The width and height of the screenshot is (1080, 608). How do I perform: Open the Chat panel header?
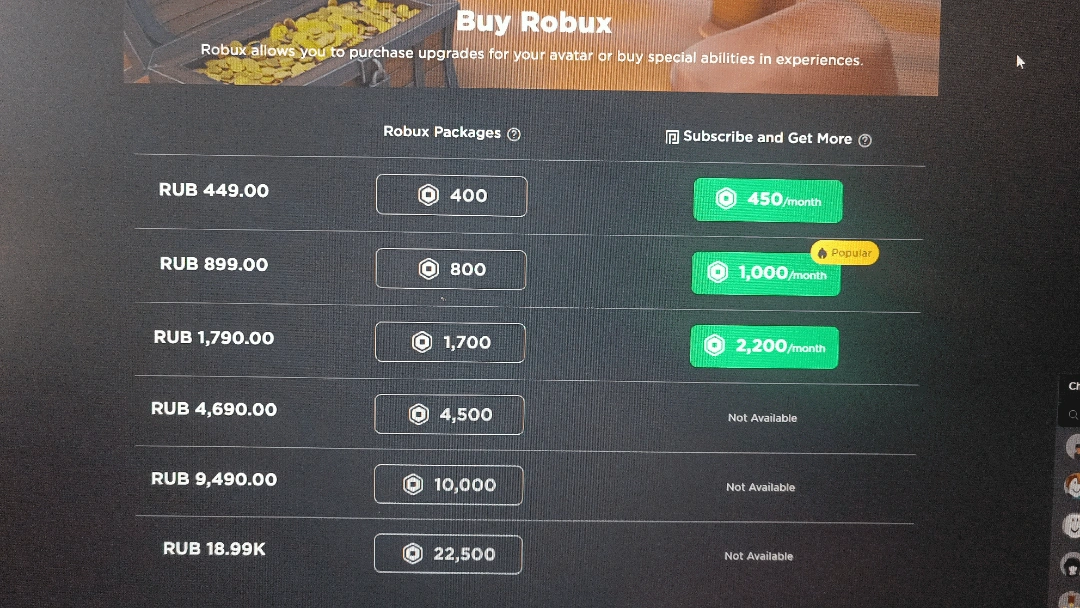(1073, 386)
